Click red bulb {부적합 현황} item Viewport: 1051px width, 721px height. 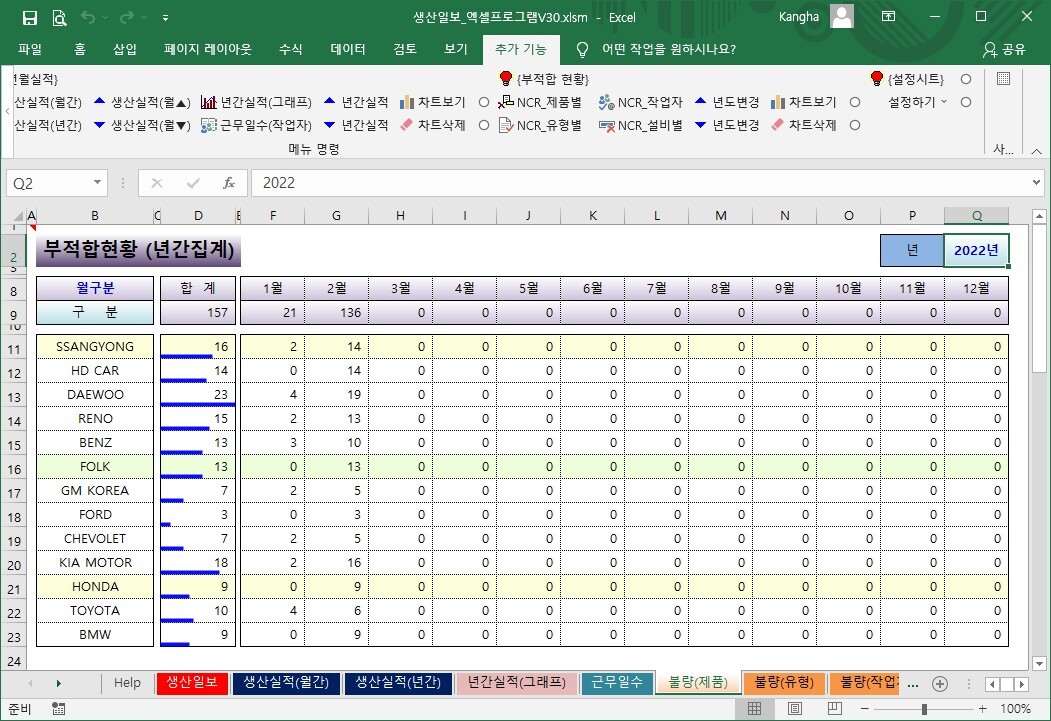pyautogui.click(x=544, y=79)
